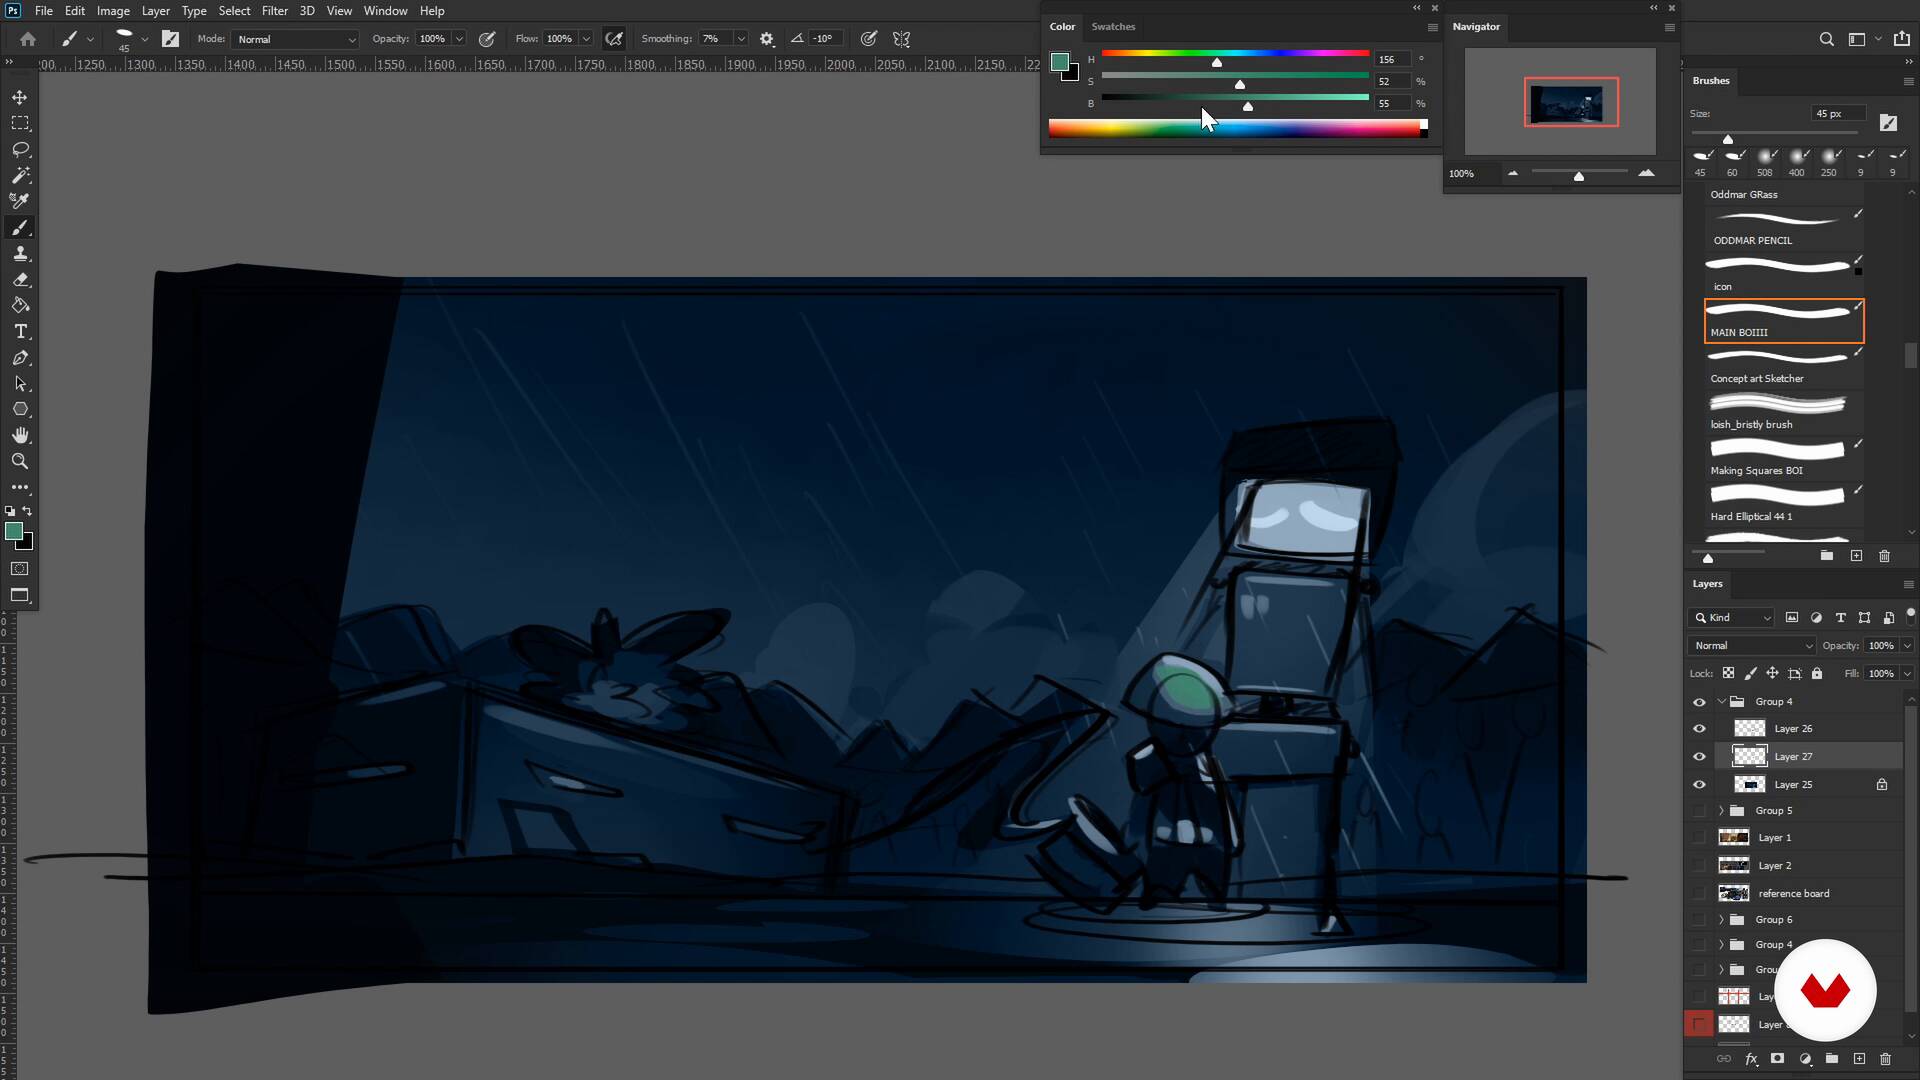This screenshot has height=1080, width=1920.
Task: Hide top Group 4 visibility eye
Action: point(1699,702)
